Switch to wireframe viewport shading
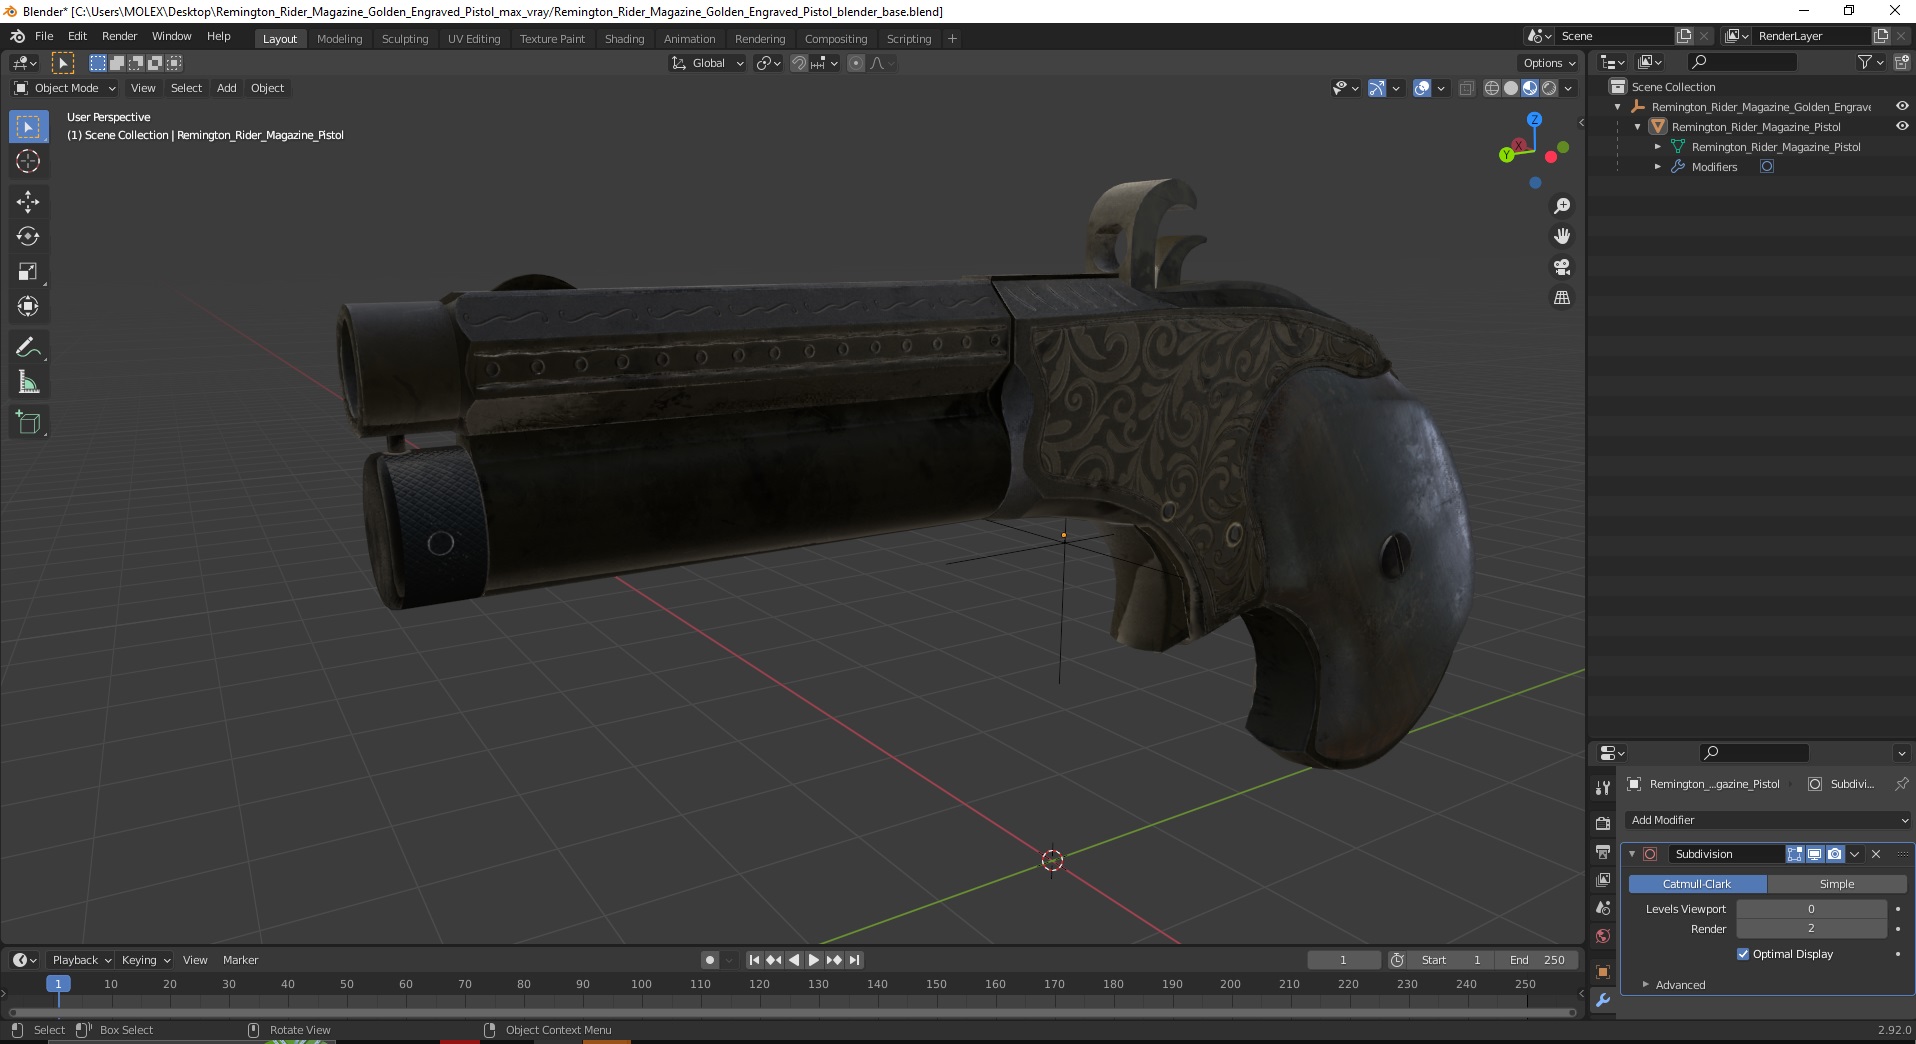The width and height of the screenshot is (1916, 1044). click(x=1492, y=88)
